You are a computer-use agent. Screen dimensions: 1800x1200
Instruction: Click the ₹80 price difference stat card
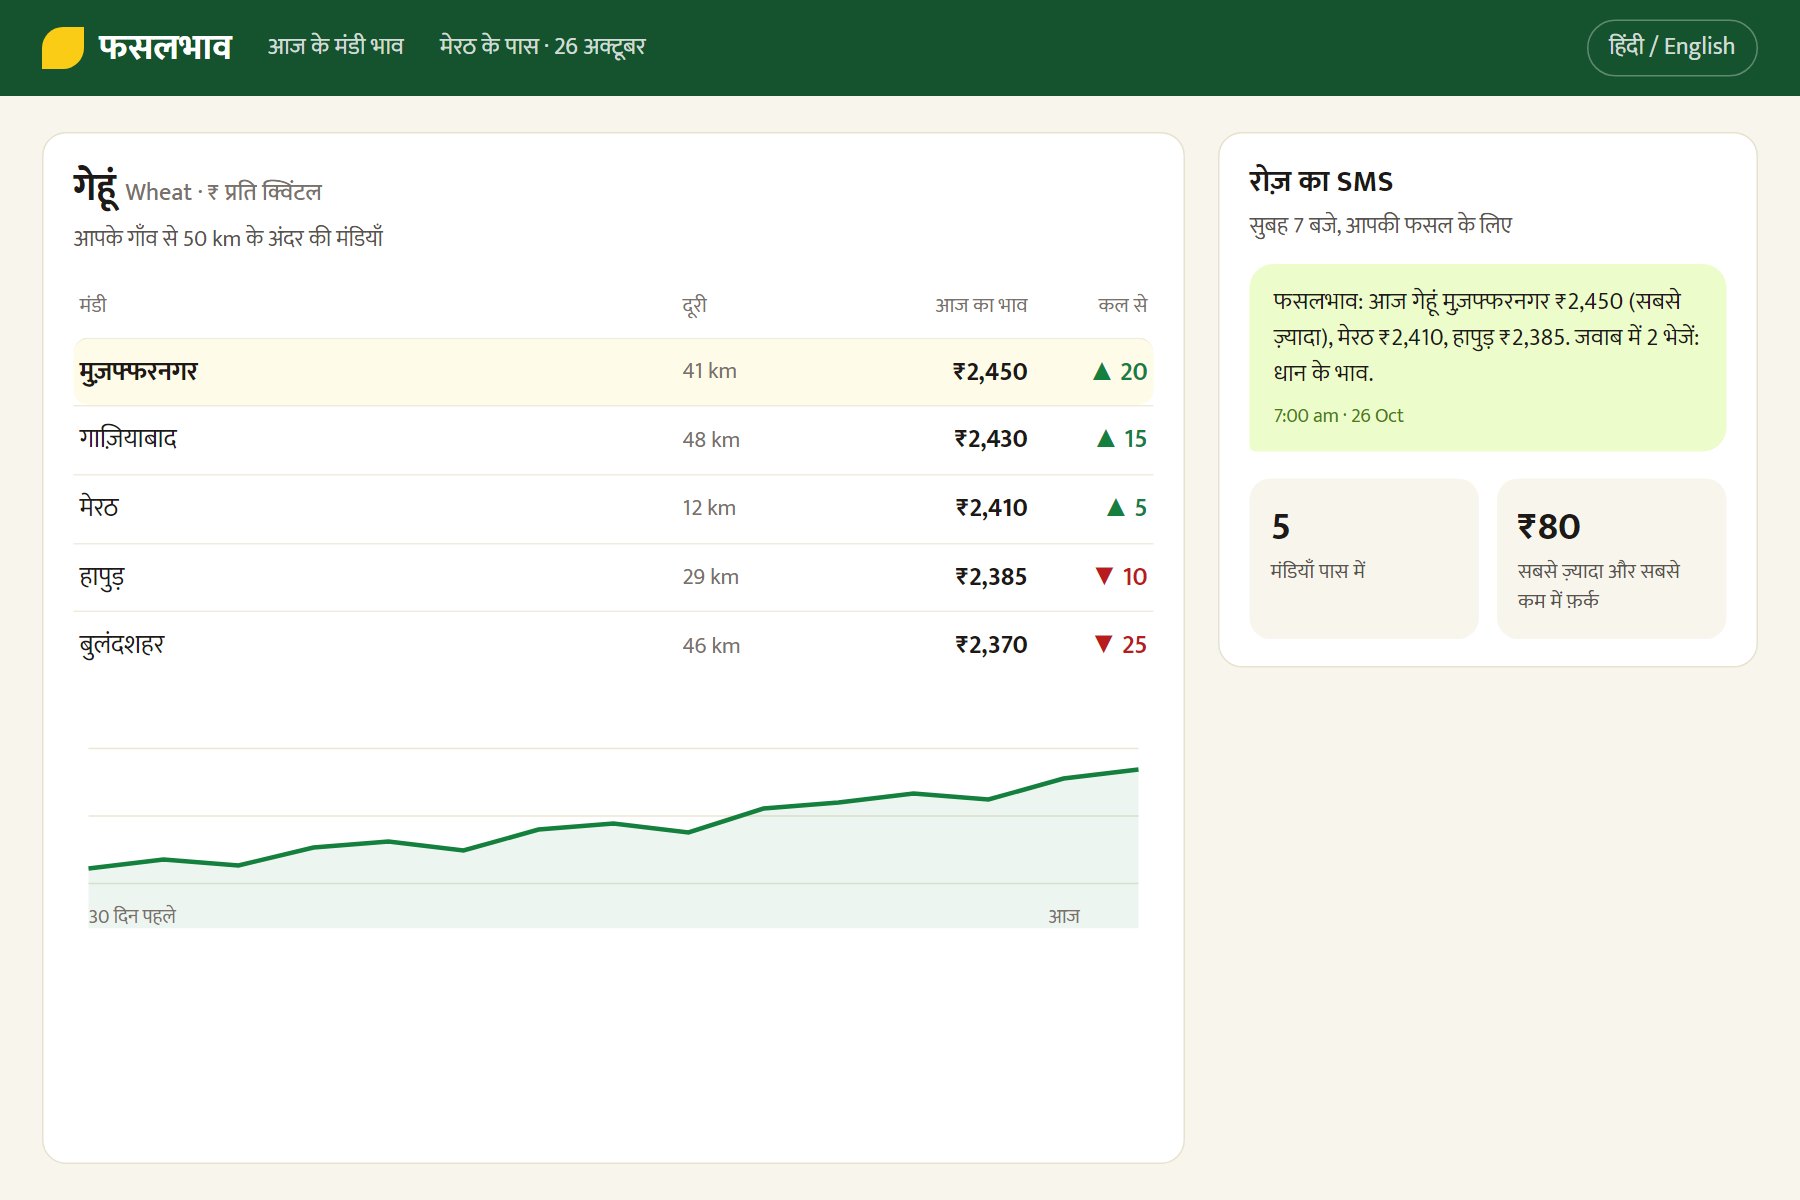point(1611,558)
